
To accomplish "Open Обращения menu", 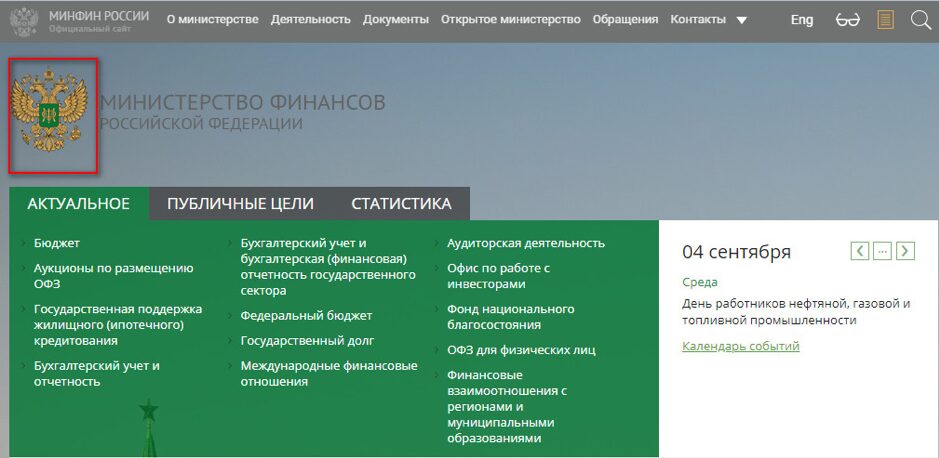I will coord(625,20).
